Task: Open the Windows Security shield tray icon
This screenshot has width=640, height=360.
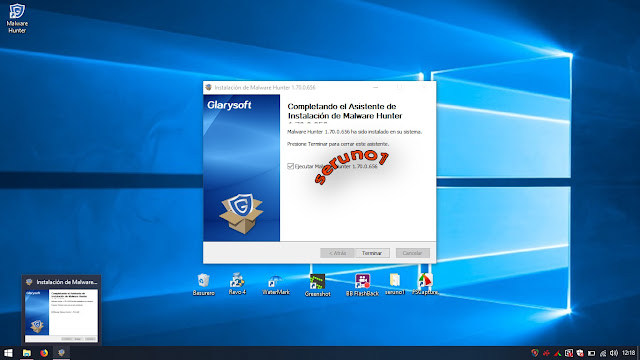Action: [580, 353]
